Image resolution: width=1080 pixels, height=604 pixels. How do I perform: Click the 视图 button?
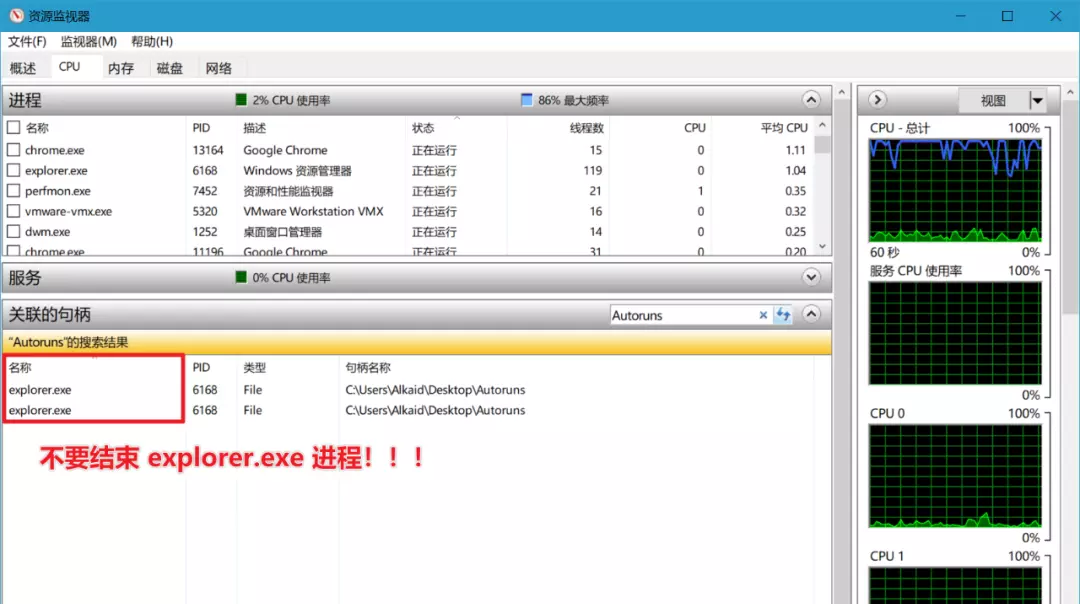point(993,101)
